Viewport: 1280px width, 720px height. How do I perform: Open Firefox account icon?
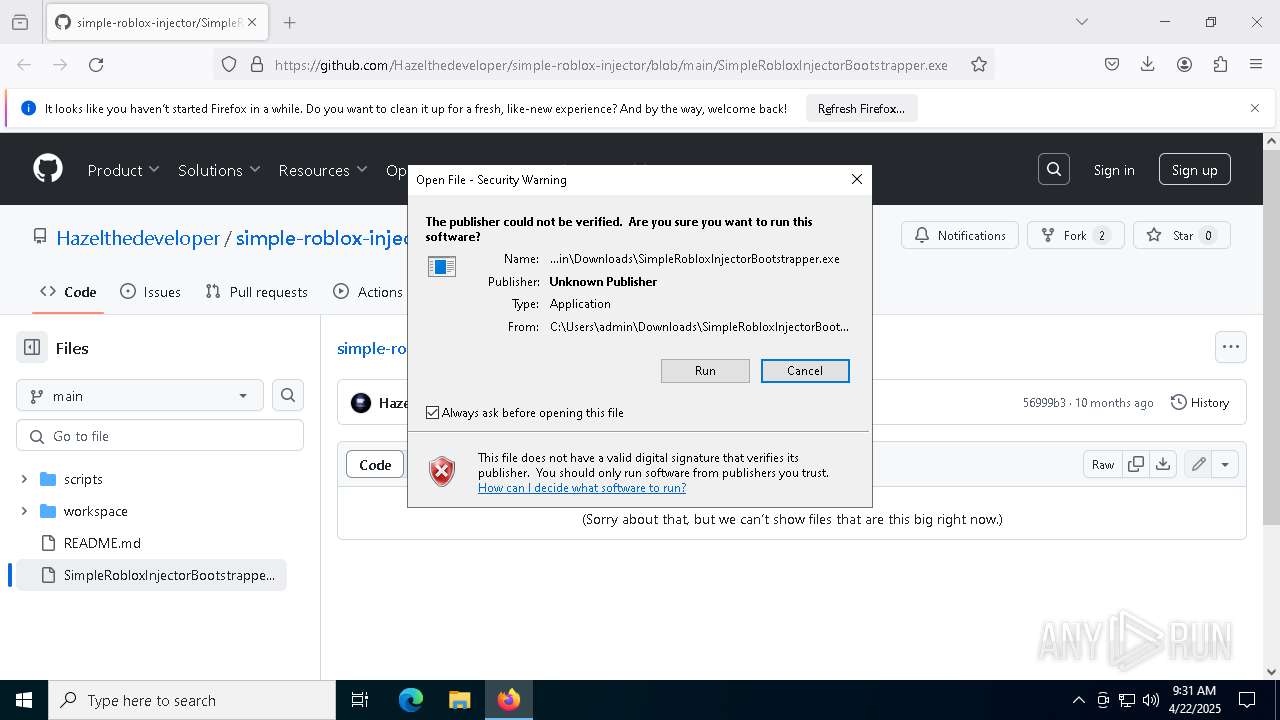(1184, 64)
